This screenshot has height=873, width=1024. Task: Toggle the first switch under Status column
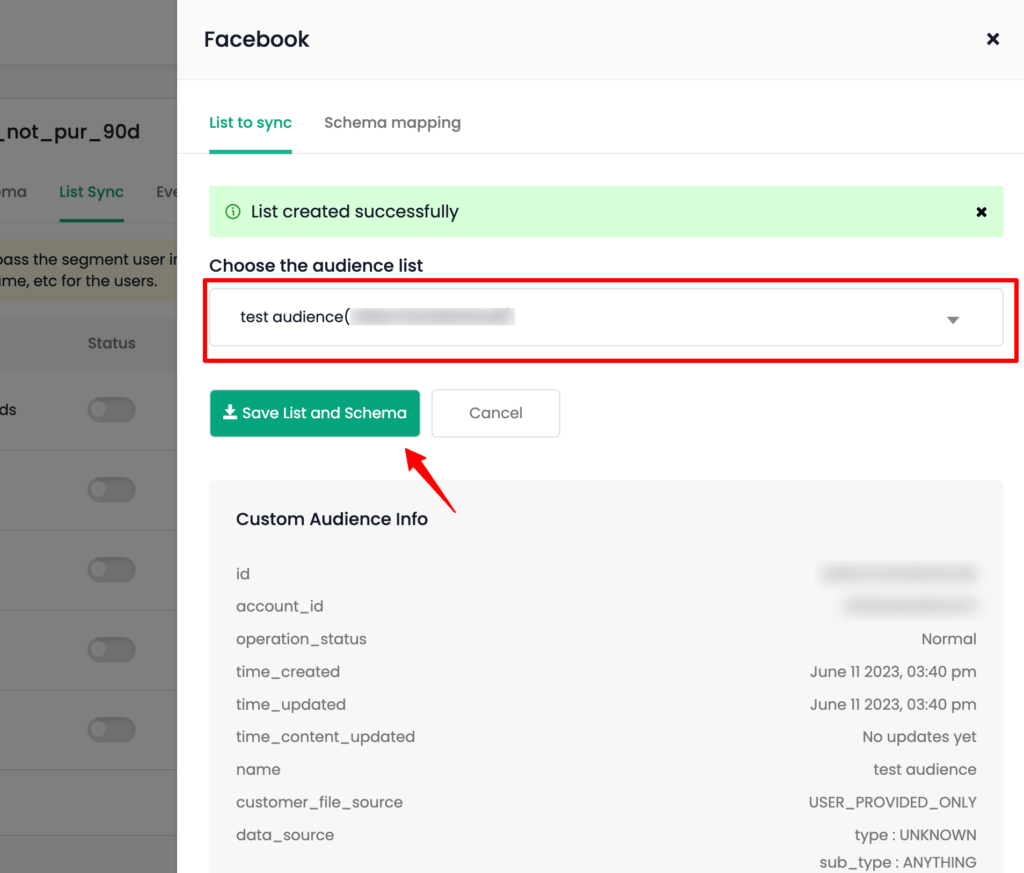point(112,409)
